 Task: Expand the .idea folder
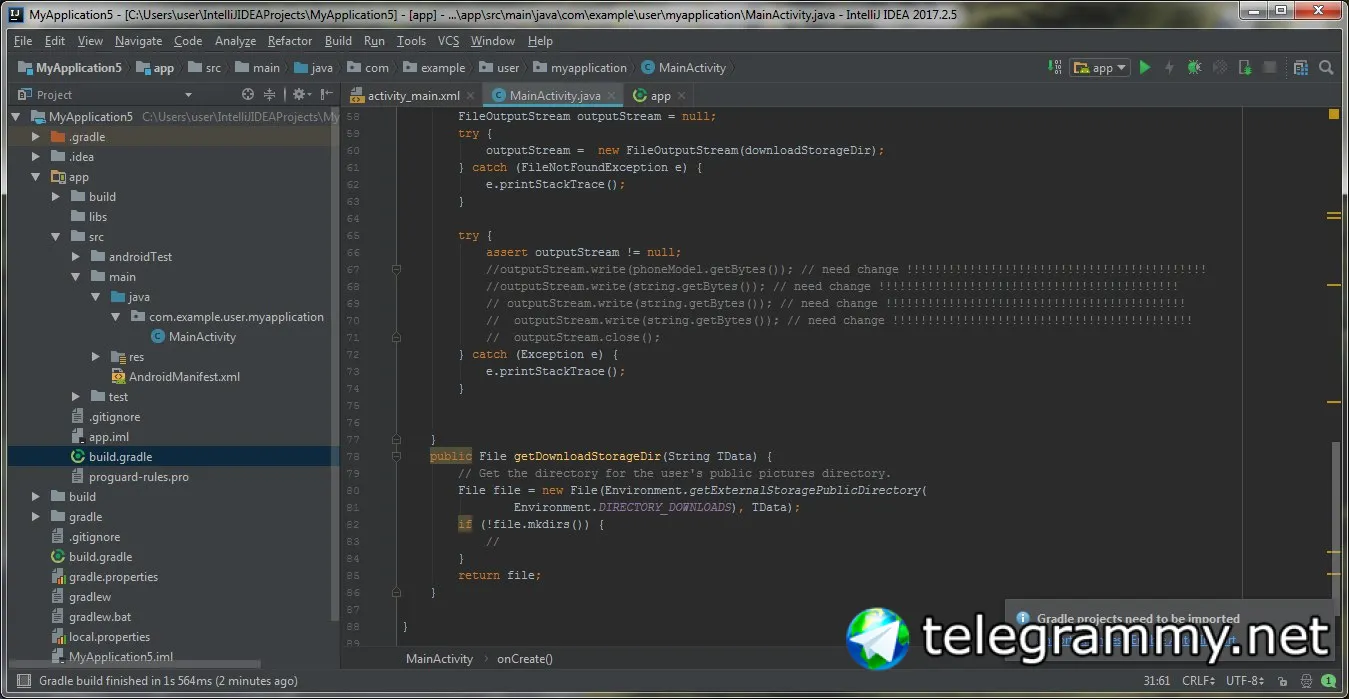coord(36,157)
